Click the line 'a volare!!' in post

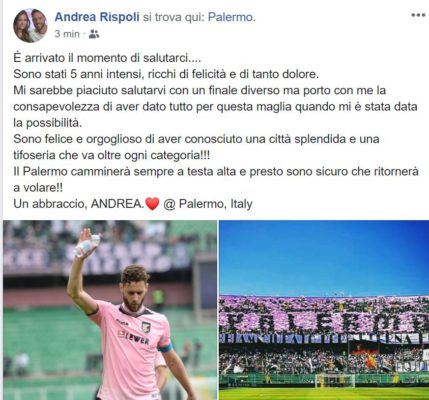[x=38, y=188]
